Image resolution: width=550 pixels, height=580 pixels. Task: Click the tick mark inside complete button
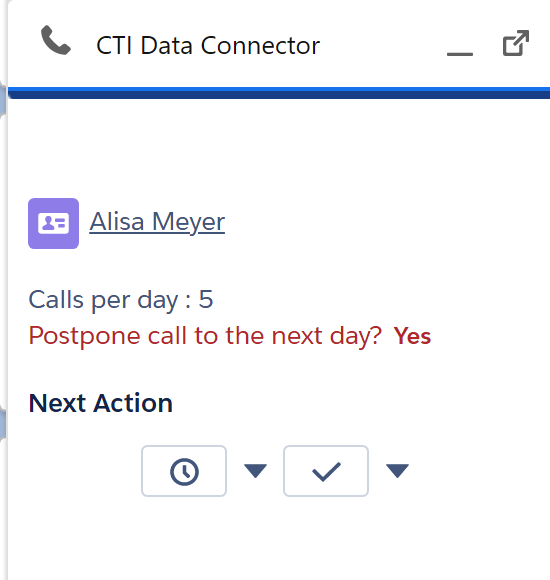point(326,472)
